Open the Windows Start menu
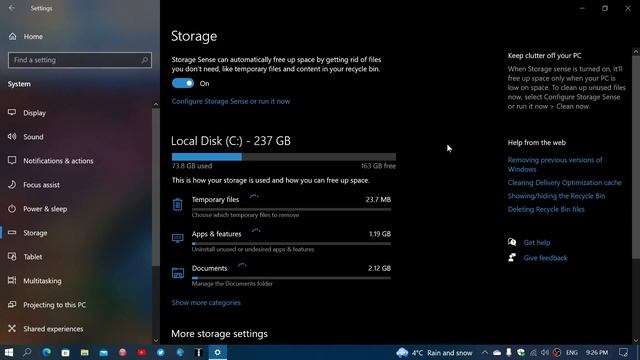Screen dimensions: 640x360 click(x=9, y=352)
